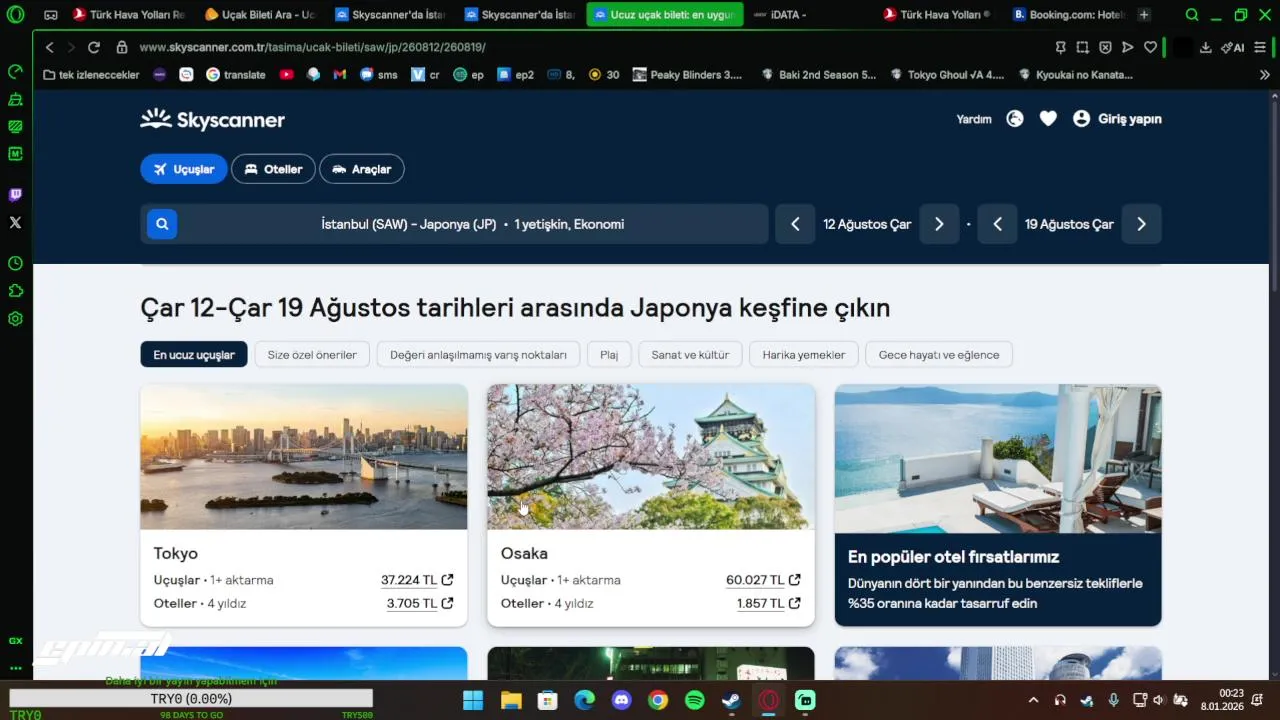Open the browser Downloads icon
Screen dimensions: 1280x720
point(1205,47)
